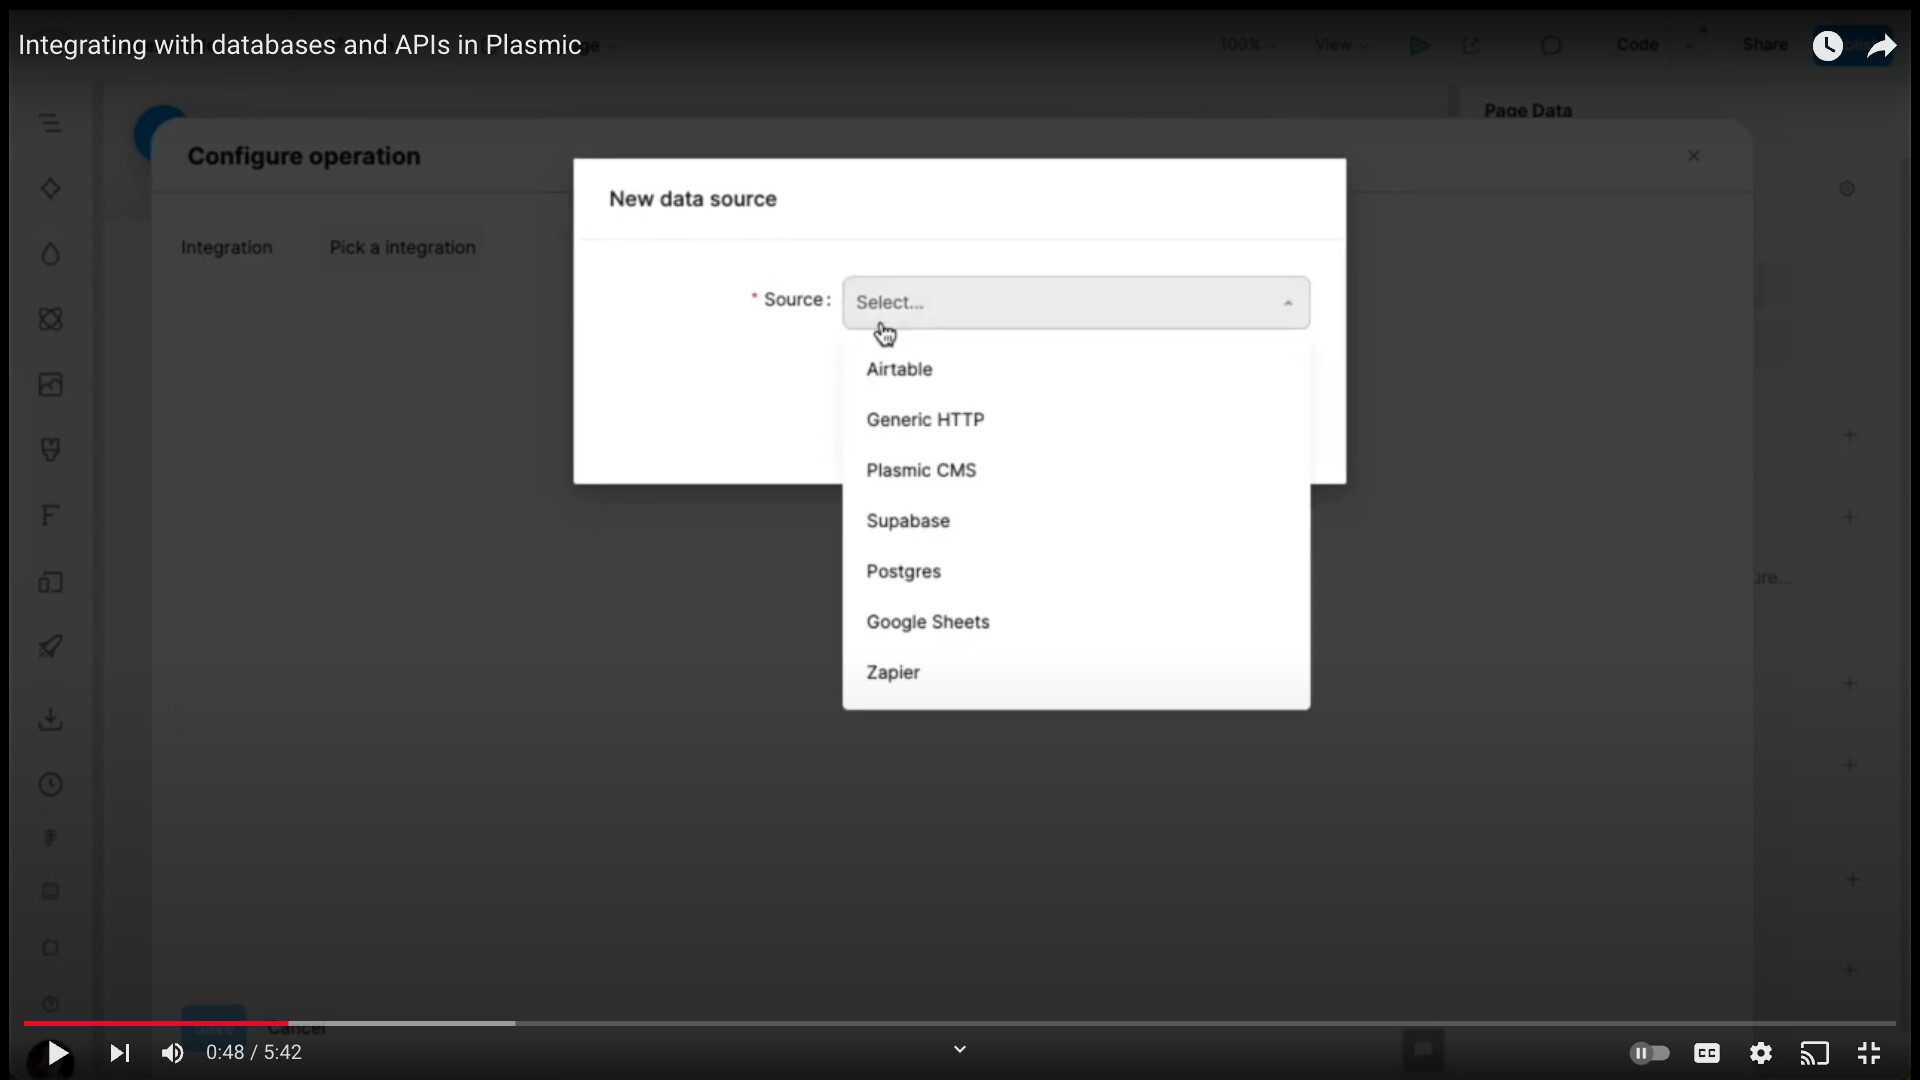This screenshot has width=1920, height=1080.
Task: Open video settings gear
Action: [1761, 1053]
